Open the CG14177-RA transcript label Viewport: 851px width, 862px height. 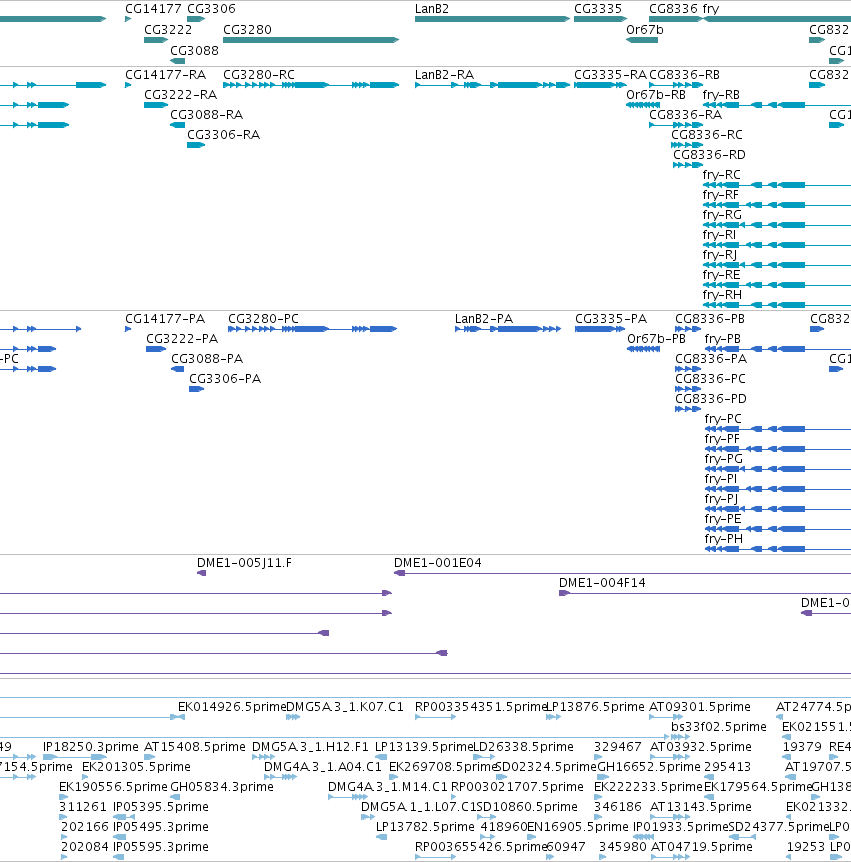pos(165,75)
